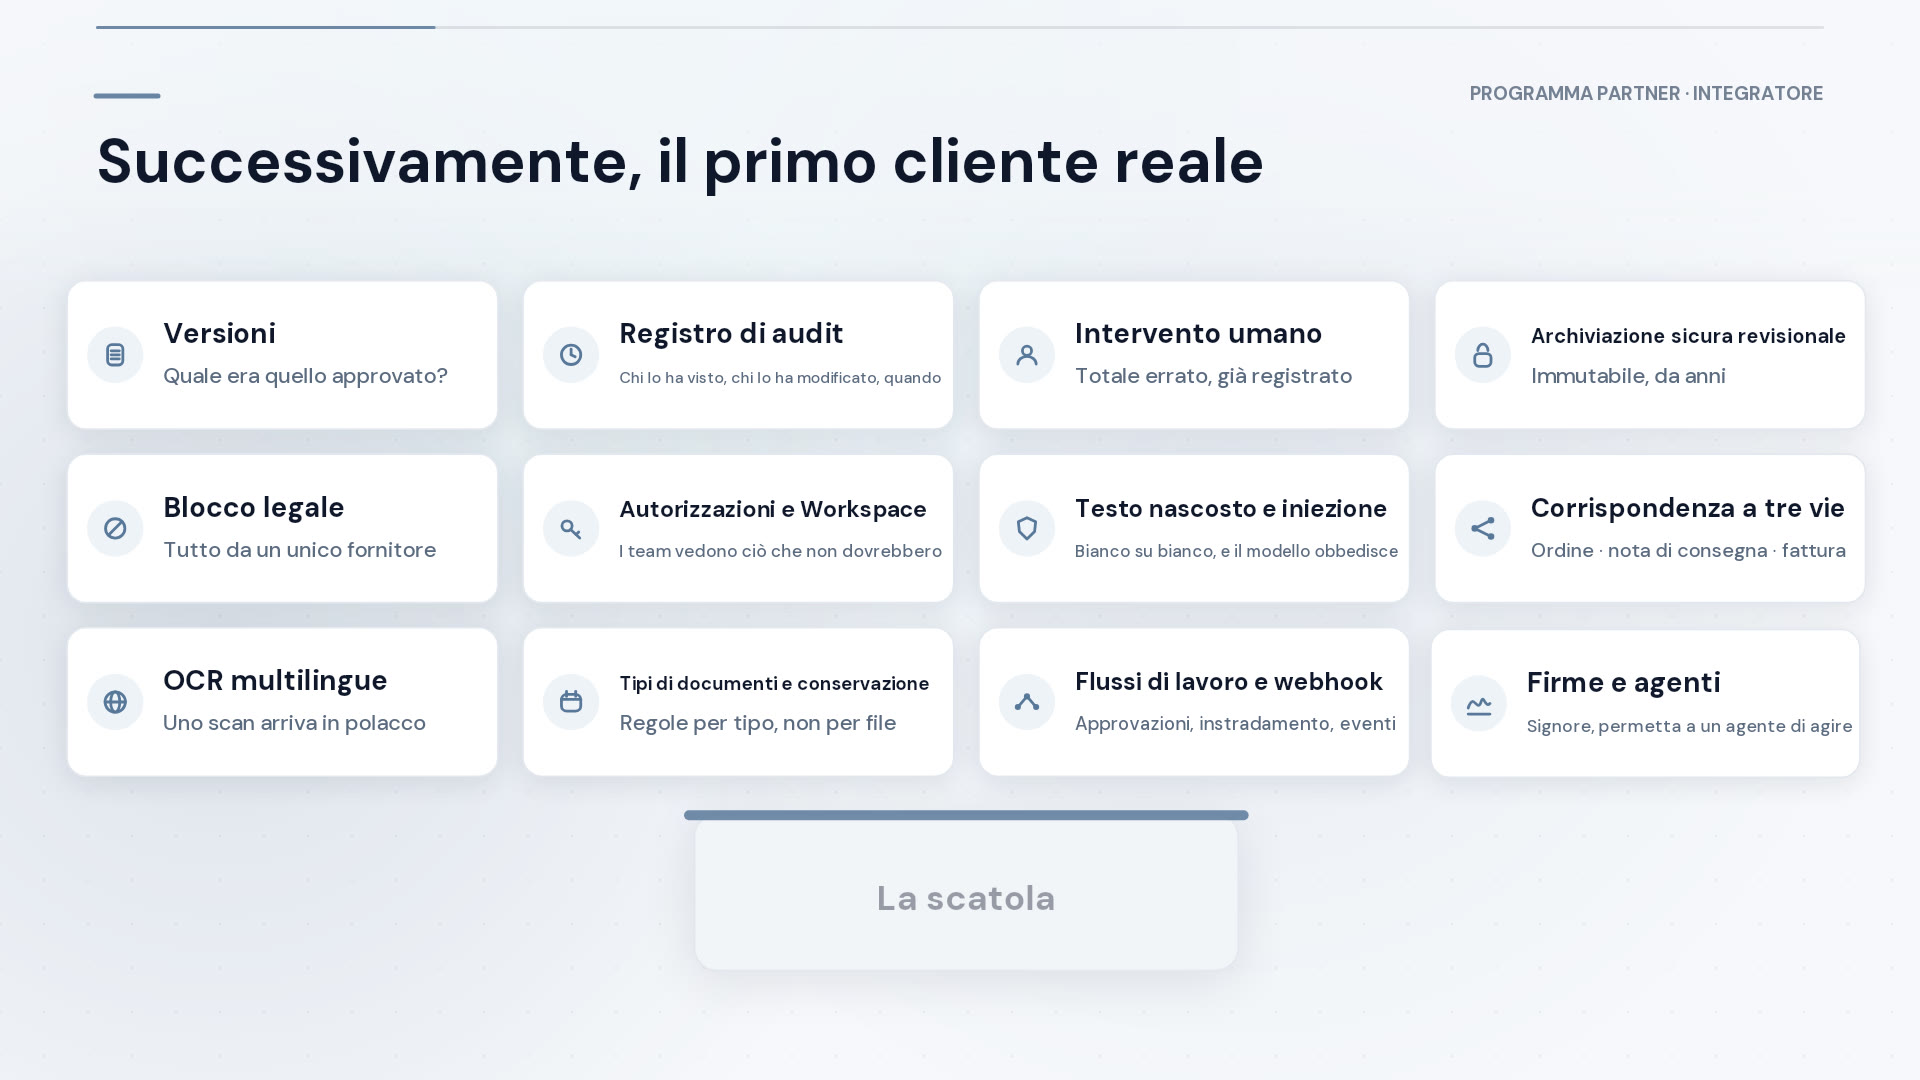Screen dimensions: 1920x1080
Task: Click the text Bianco su bianco, e il modello obbedisce
Action: coord(1236,551)
